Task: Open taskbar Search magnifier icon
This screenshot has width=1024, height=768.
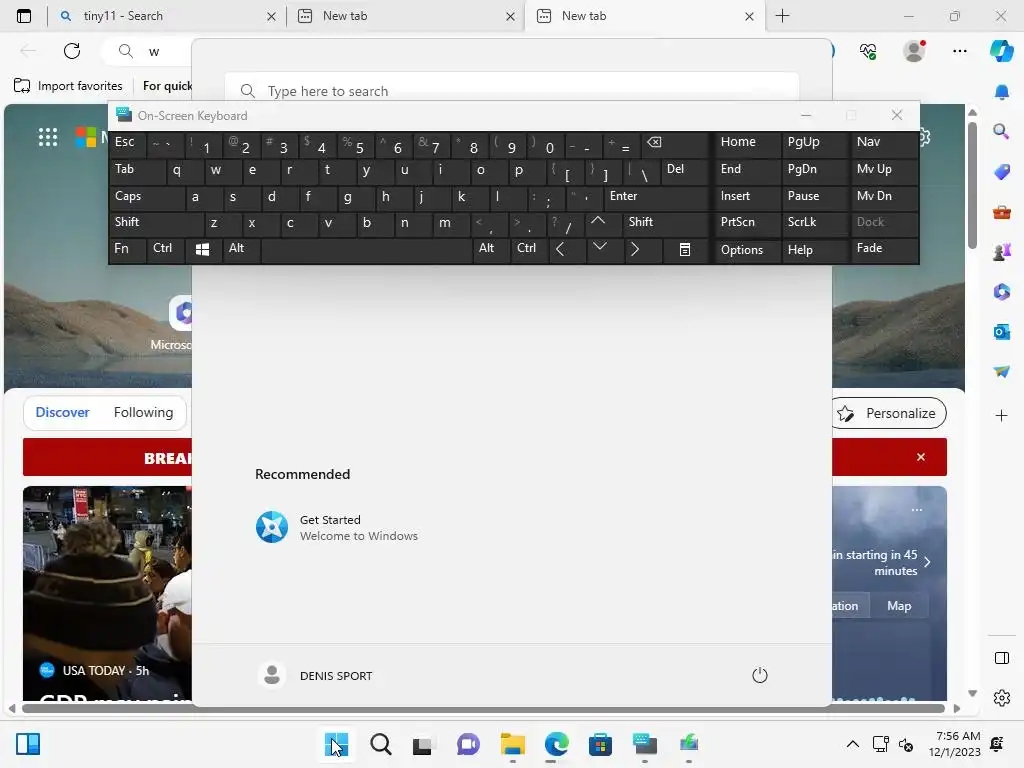Action: click(381, 744)
